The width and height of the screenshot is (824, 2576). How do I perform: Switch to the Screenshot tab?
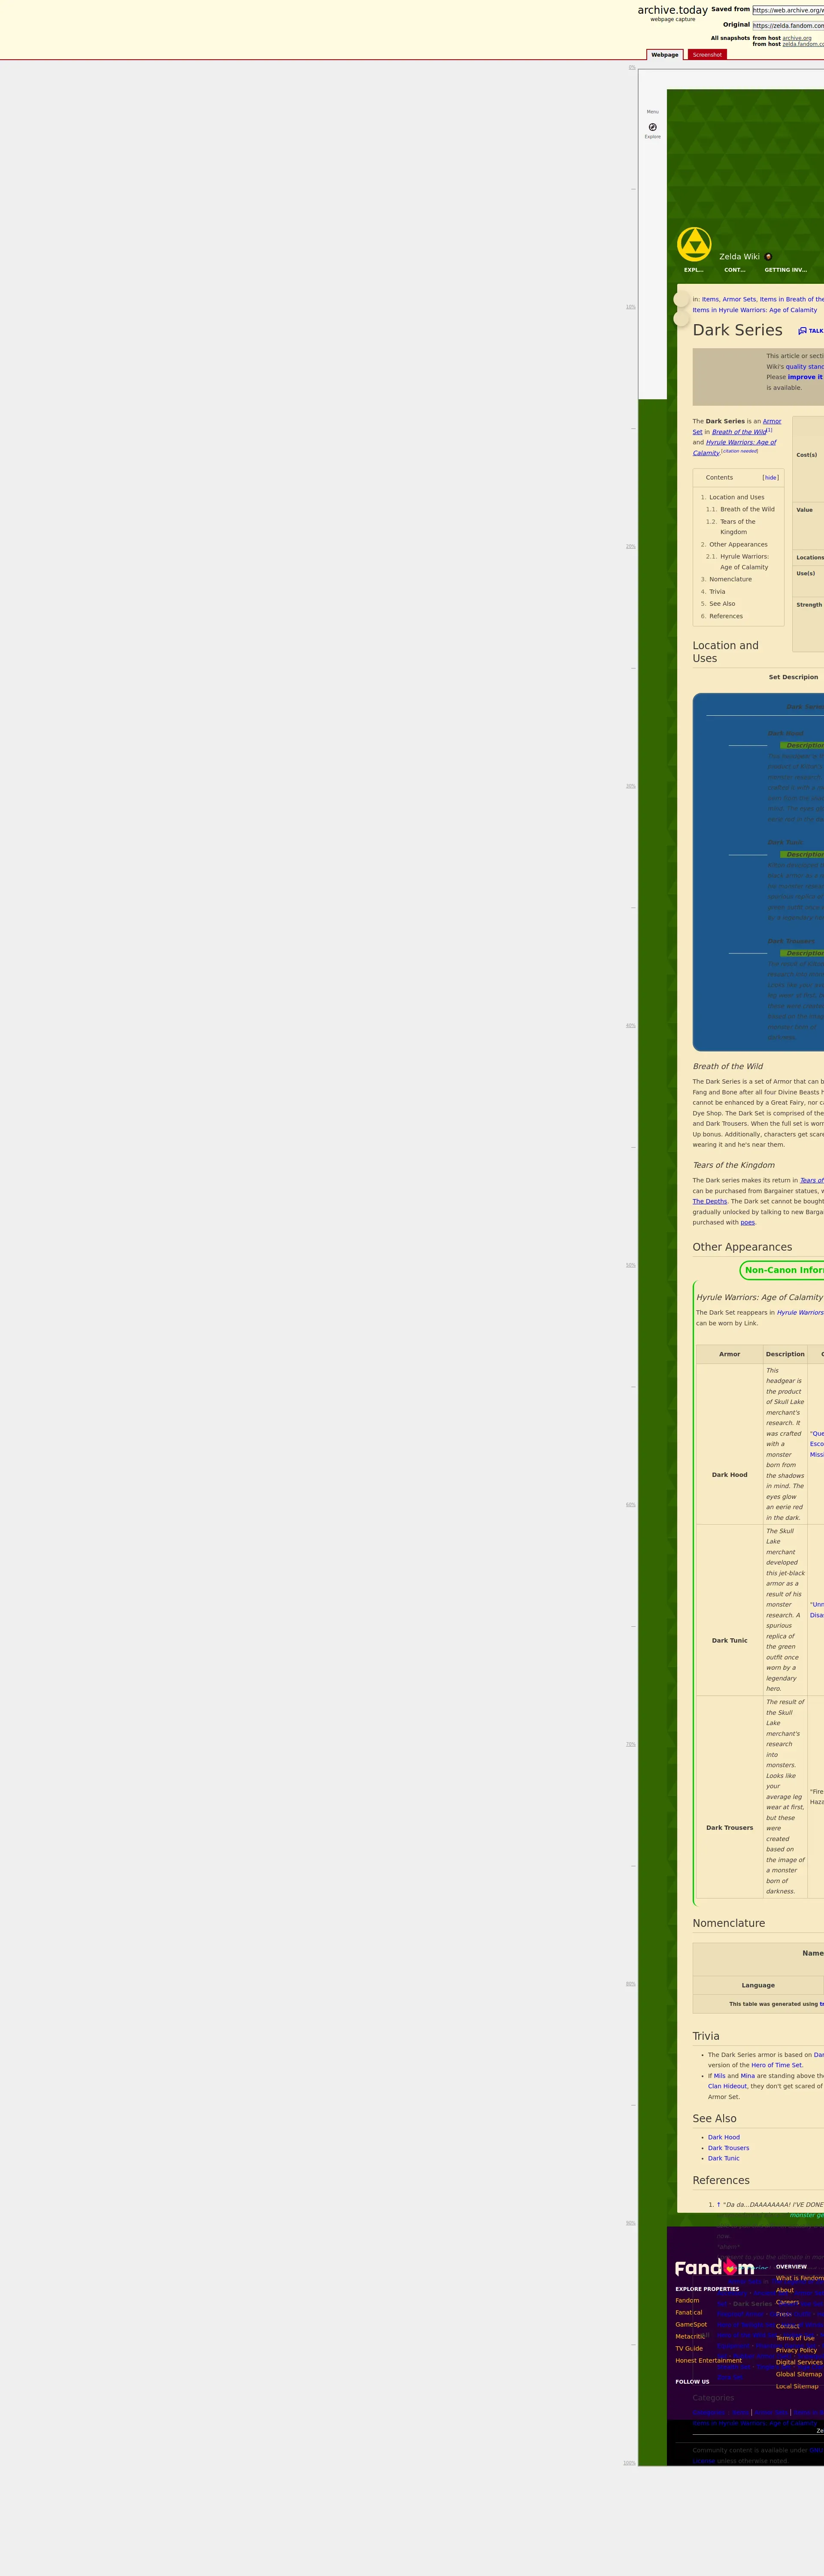point(707,55)
